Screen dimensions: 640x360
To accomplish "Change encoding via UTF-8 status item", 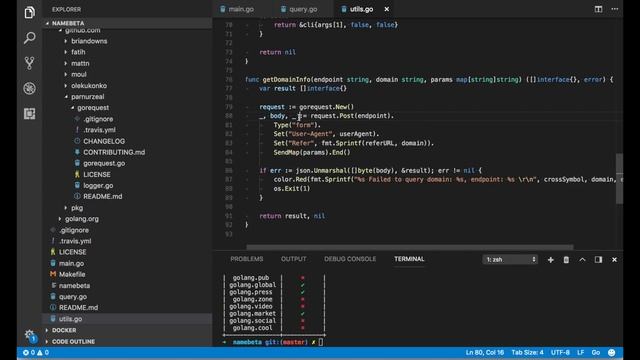I will [560, 352].
